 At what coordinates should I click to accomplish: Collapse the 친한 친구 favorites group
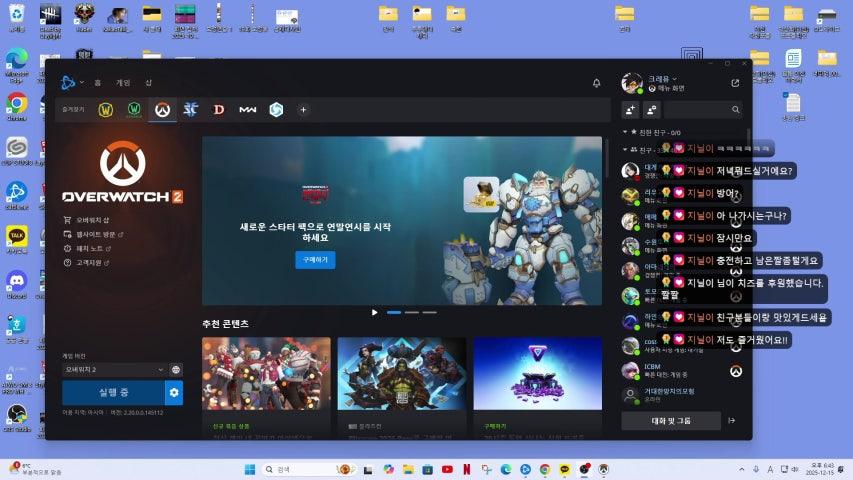click(x=625, y=132)
